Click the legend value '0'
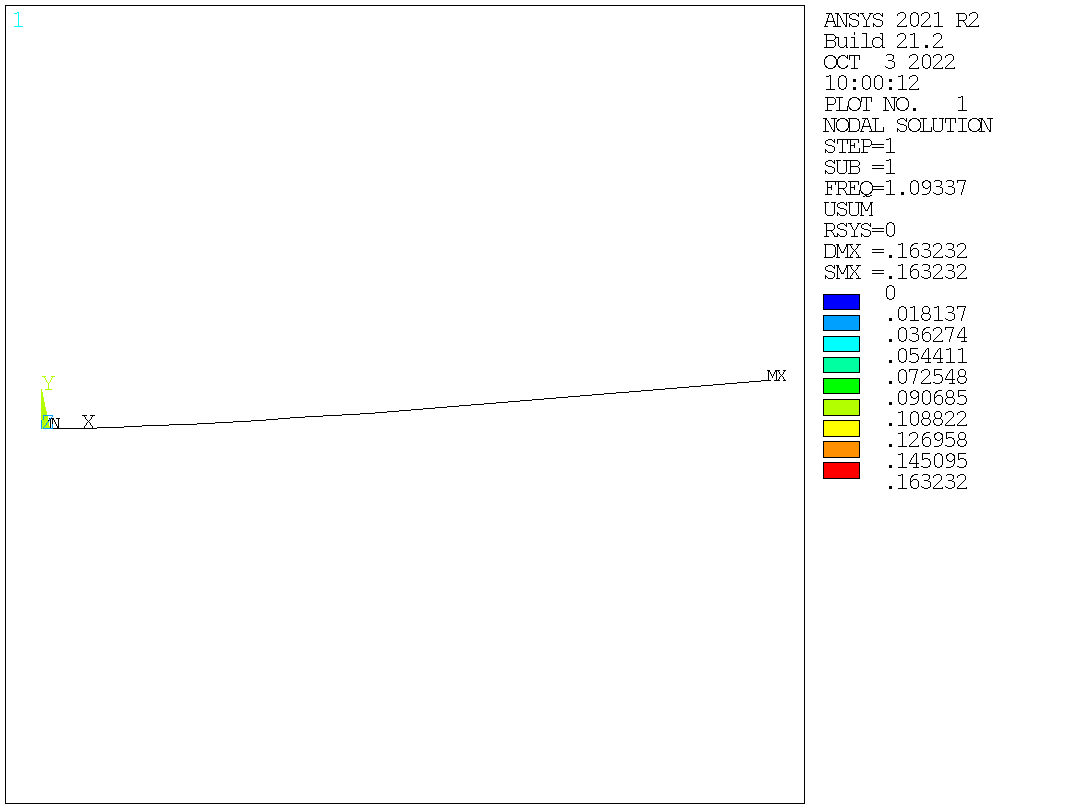This screenshot has width=1077, height=810. [890, 293]
